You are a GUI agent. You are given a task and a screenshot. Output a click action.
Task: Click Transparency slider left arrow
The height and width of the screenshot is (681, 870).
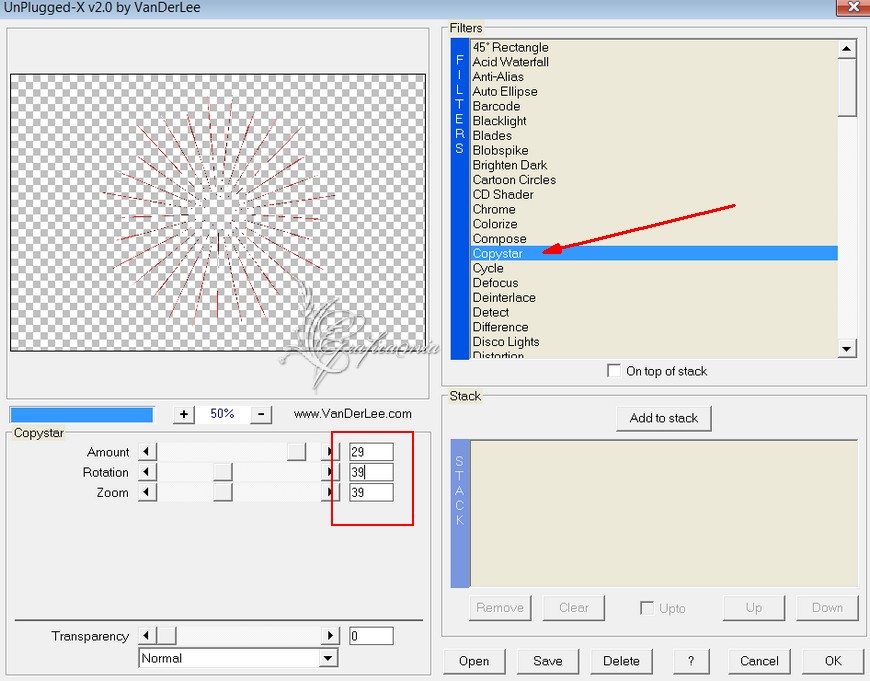pos(147,635)
